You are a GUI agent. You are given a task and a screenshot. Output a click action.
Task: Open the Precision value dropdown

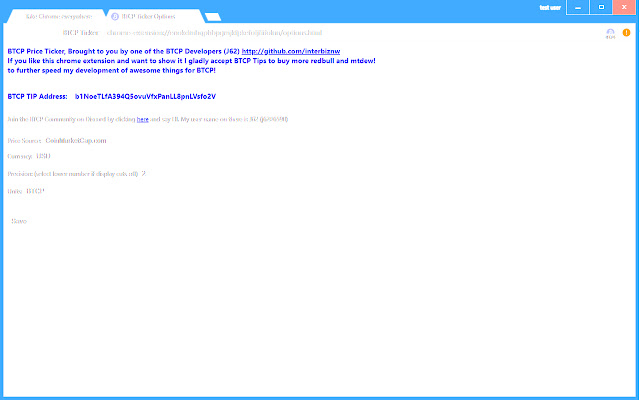(144, 173)
